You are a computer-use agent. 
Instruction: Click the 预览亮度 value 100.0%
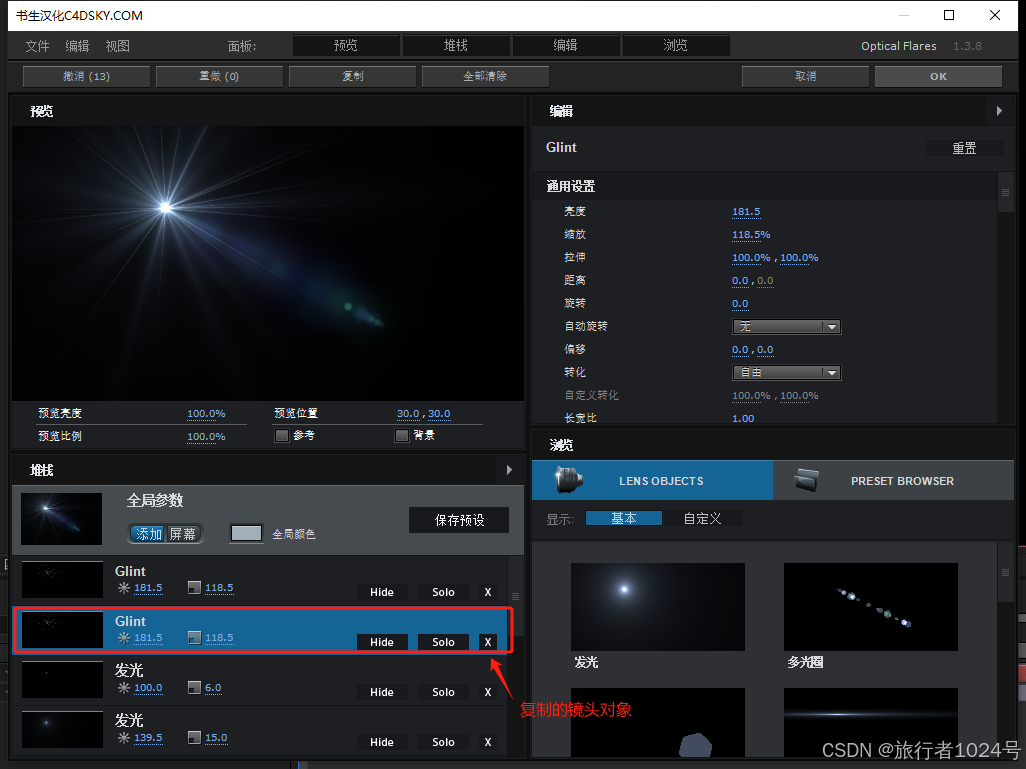[206, 414]
